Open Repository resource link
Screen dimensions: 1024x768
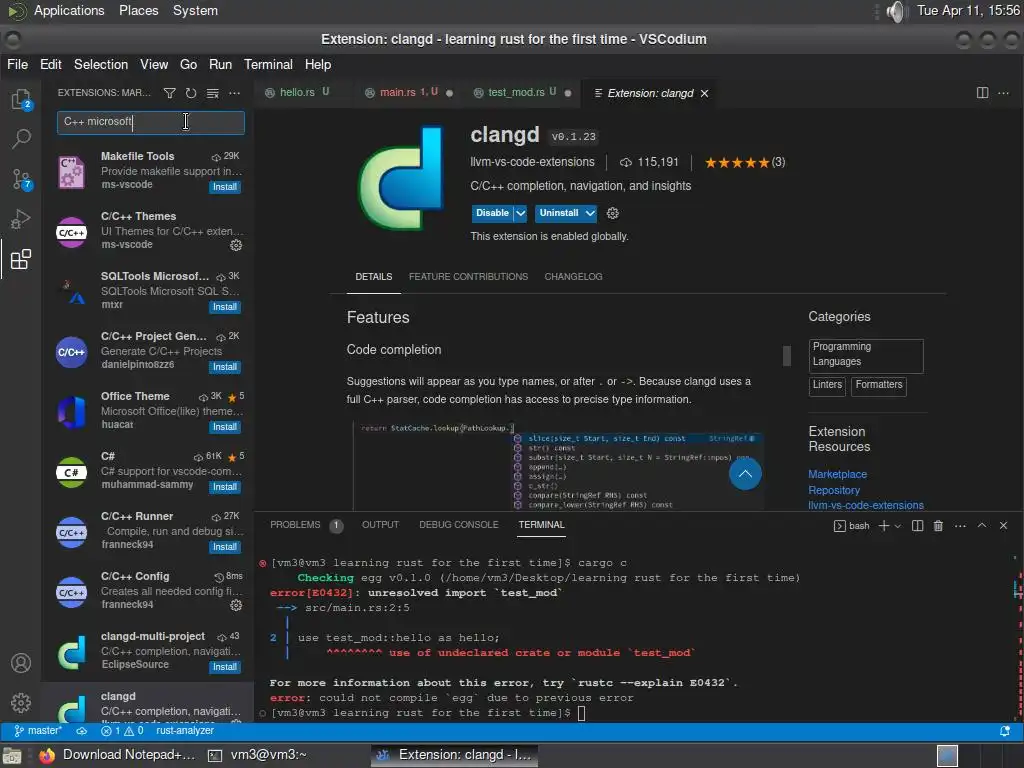(x=834, y=490)
